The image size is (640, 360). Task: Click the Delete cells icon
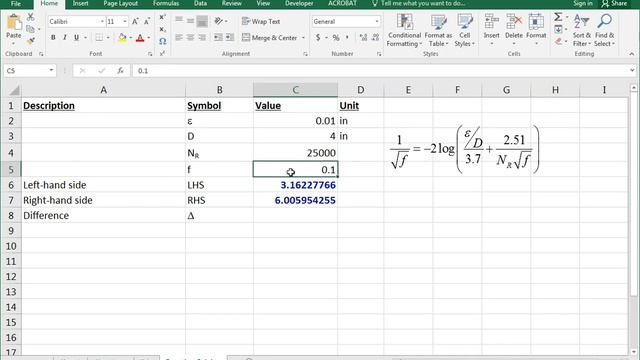(x=514, y=21)
